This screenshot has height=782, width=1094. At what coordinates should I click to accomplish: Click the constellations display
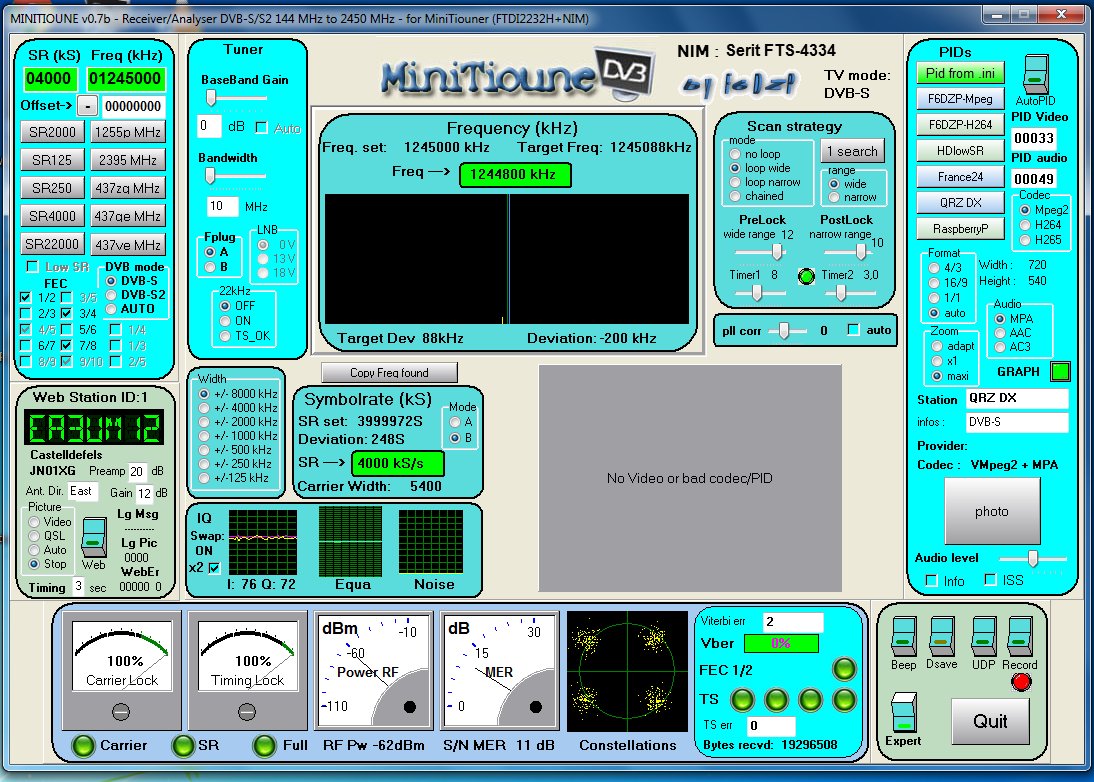tap(627, 671)
